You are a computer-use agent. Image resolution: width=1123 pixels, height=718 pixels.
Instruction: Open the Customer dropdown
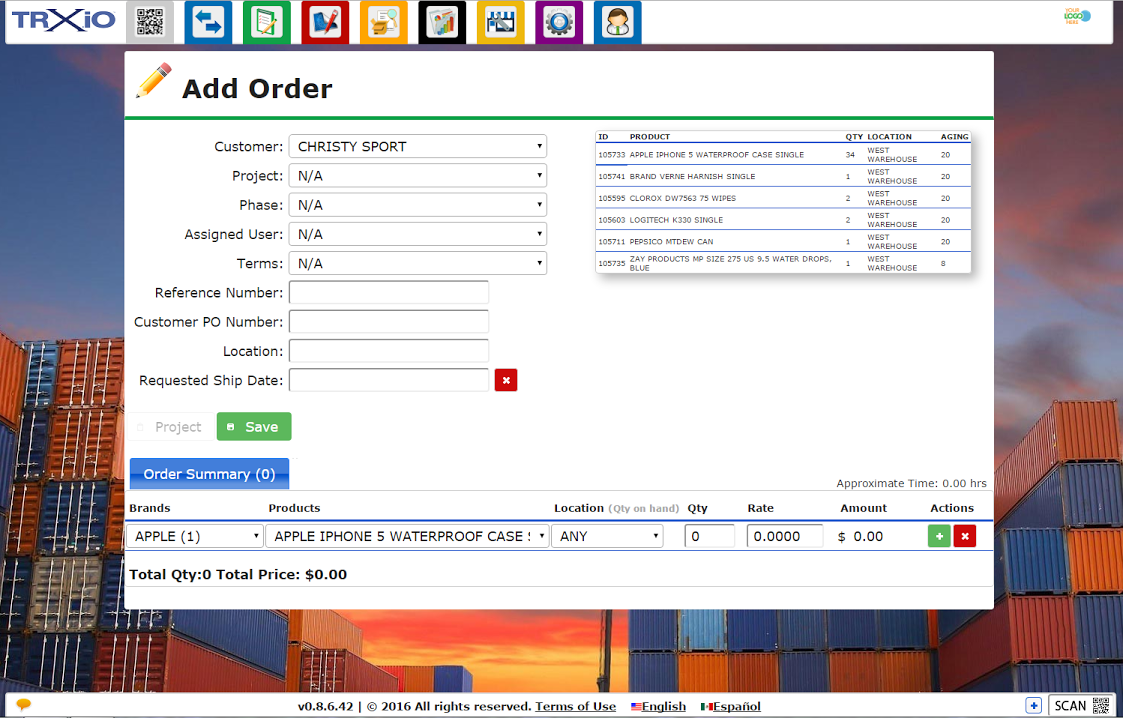[x=417, y=145]
